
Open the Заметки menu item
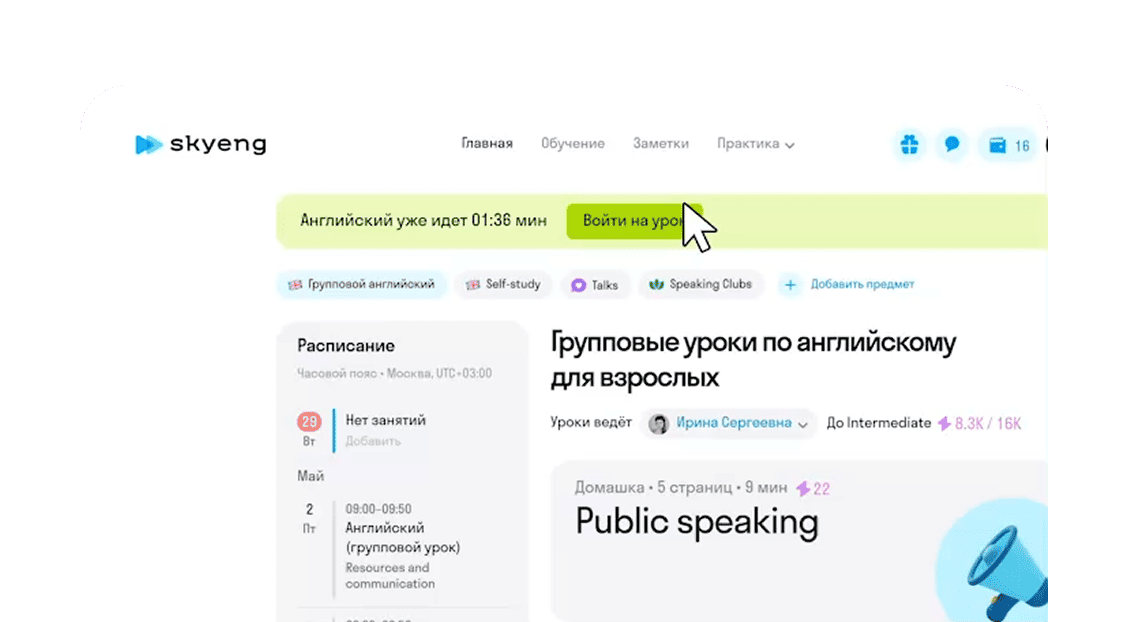[660, 144]
